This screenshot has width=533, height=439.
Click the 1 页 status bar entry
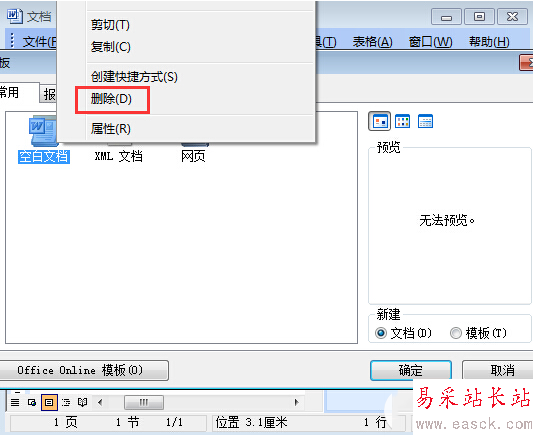[x=65, y=423]
